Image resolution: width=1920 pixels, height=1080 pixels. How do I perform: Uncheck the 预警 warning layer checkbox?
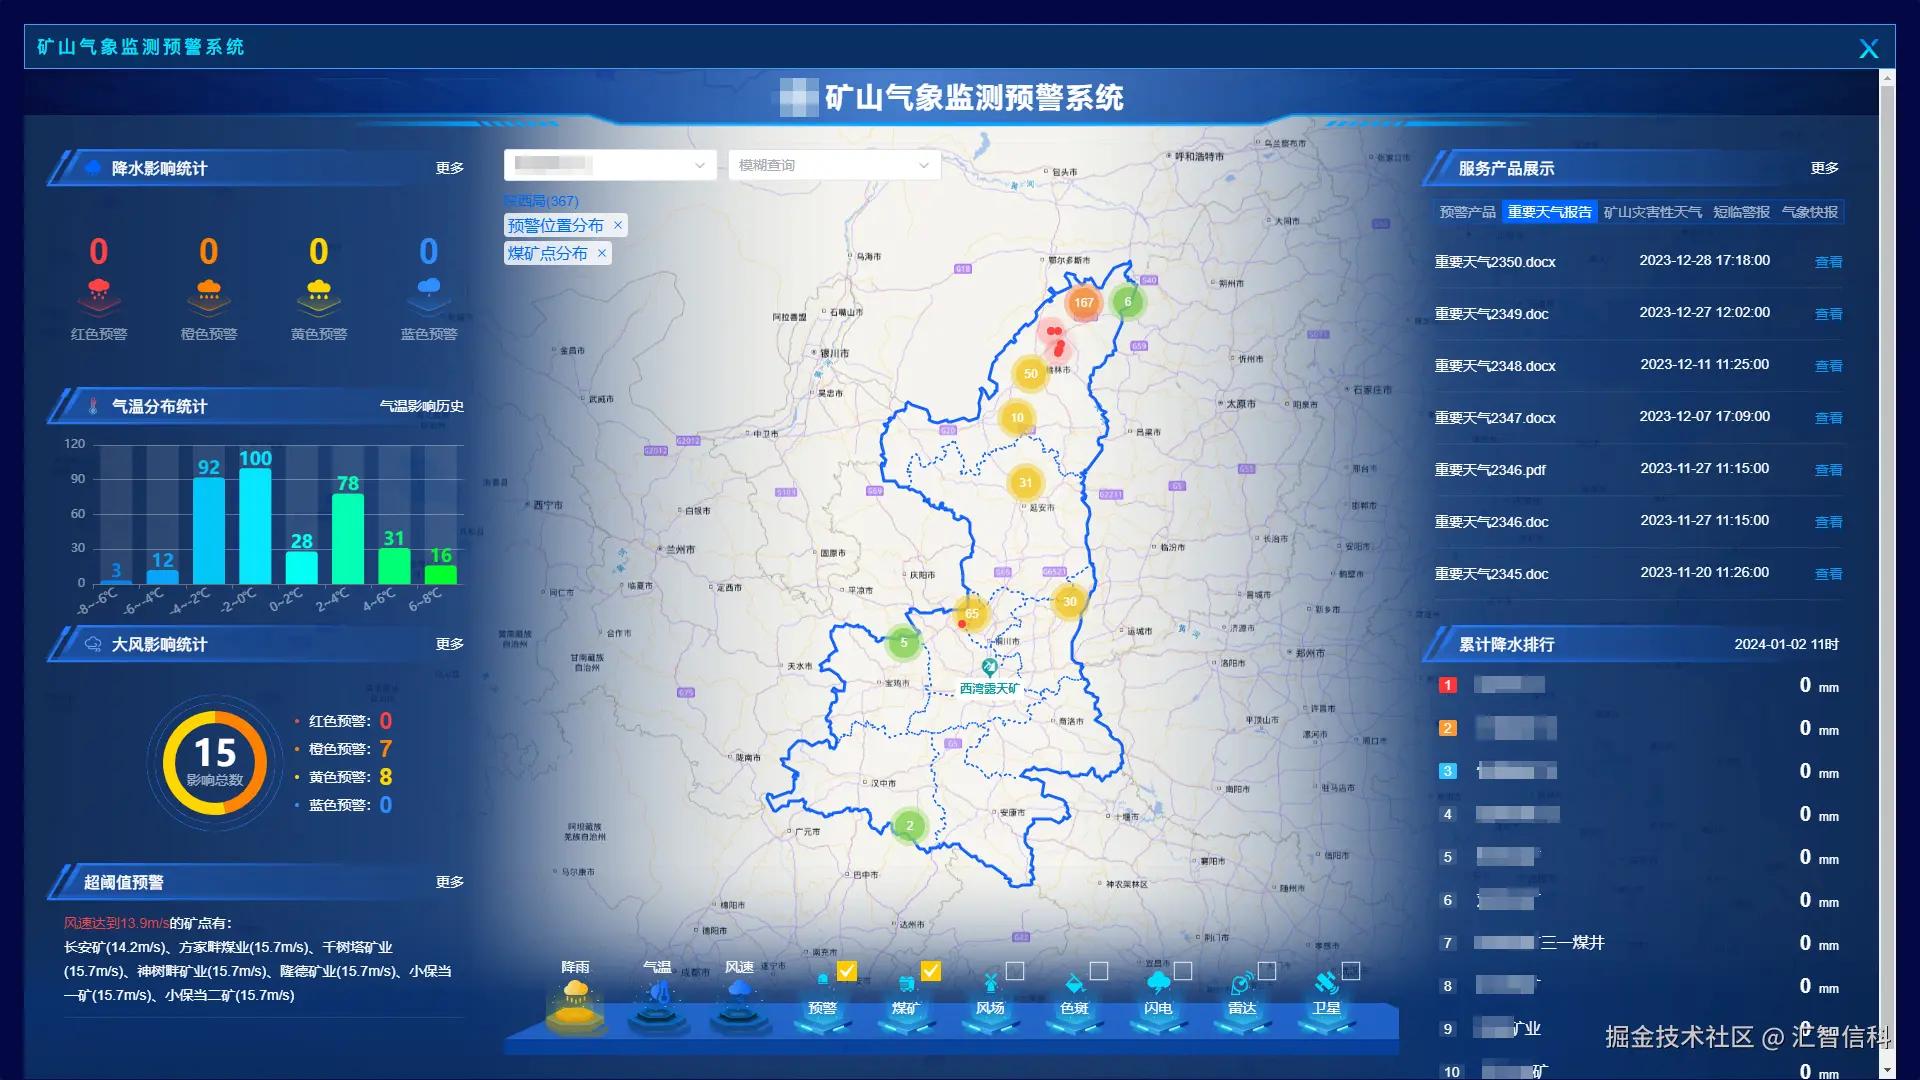pos(847,971)
